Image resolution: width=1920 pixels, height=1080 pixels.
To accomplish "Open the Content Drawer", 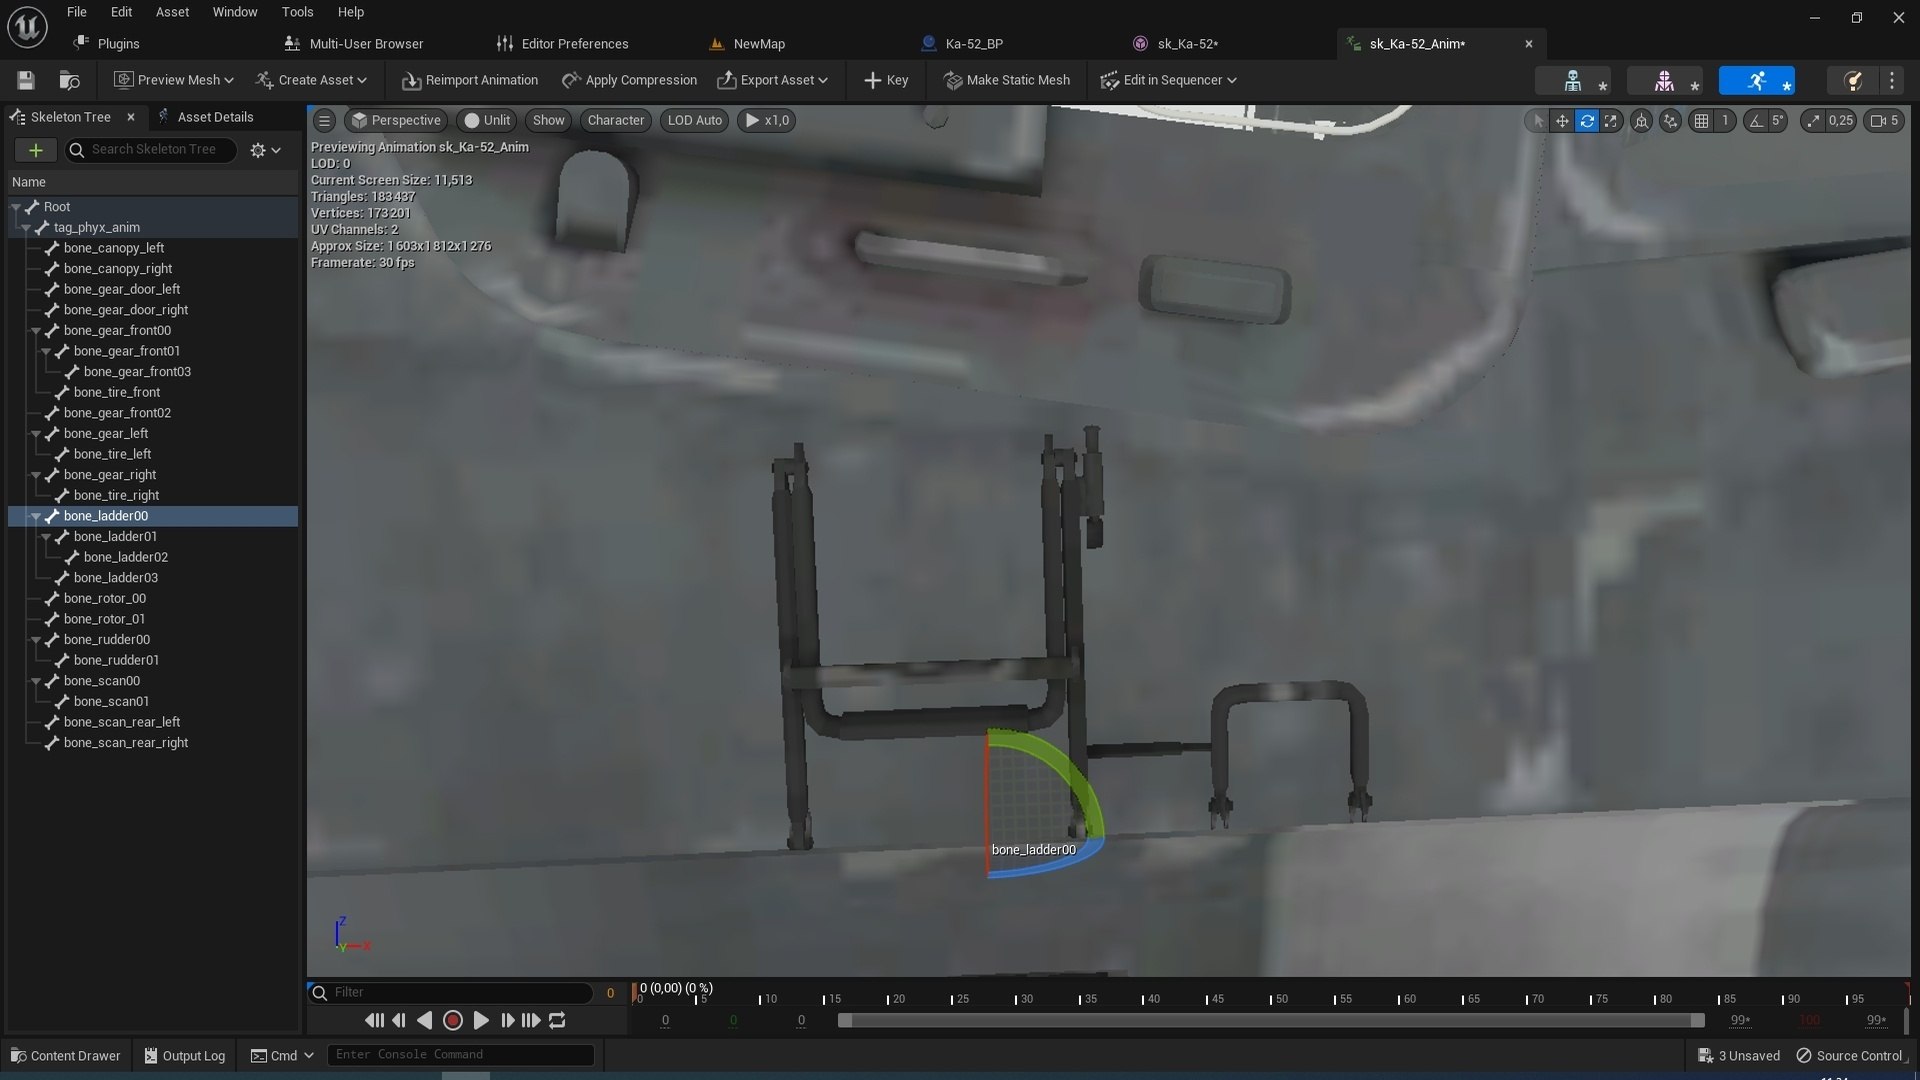I will 65,1056.
